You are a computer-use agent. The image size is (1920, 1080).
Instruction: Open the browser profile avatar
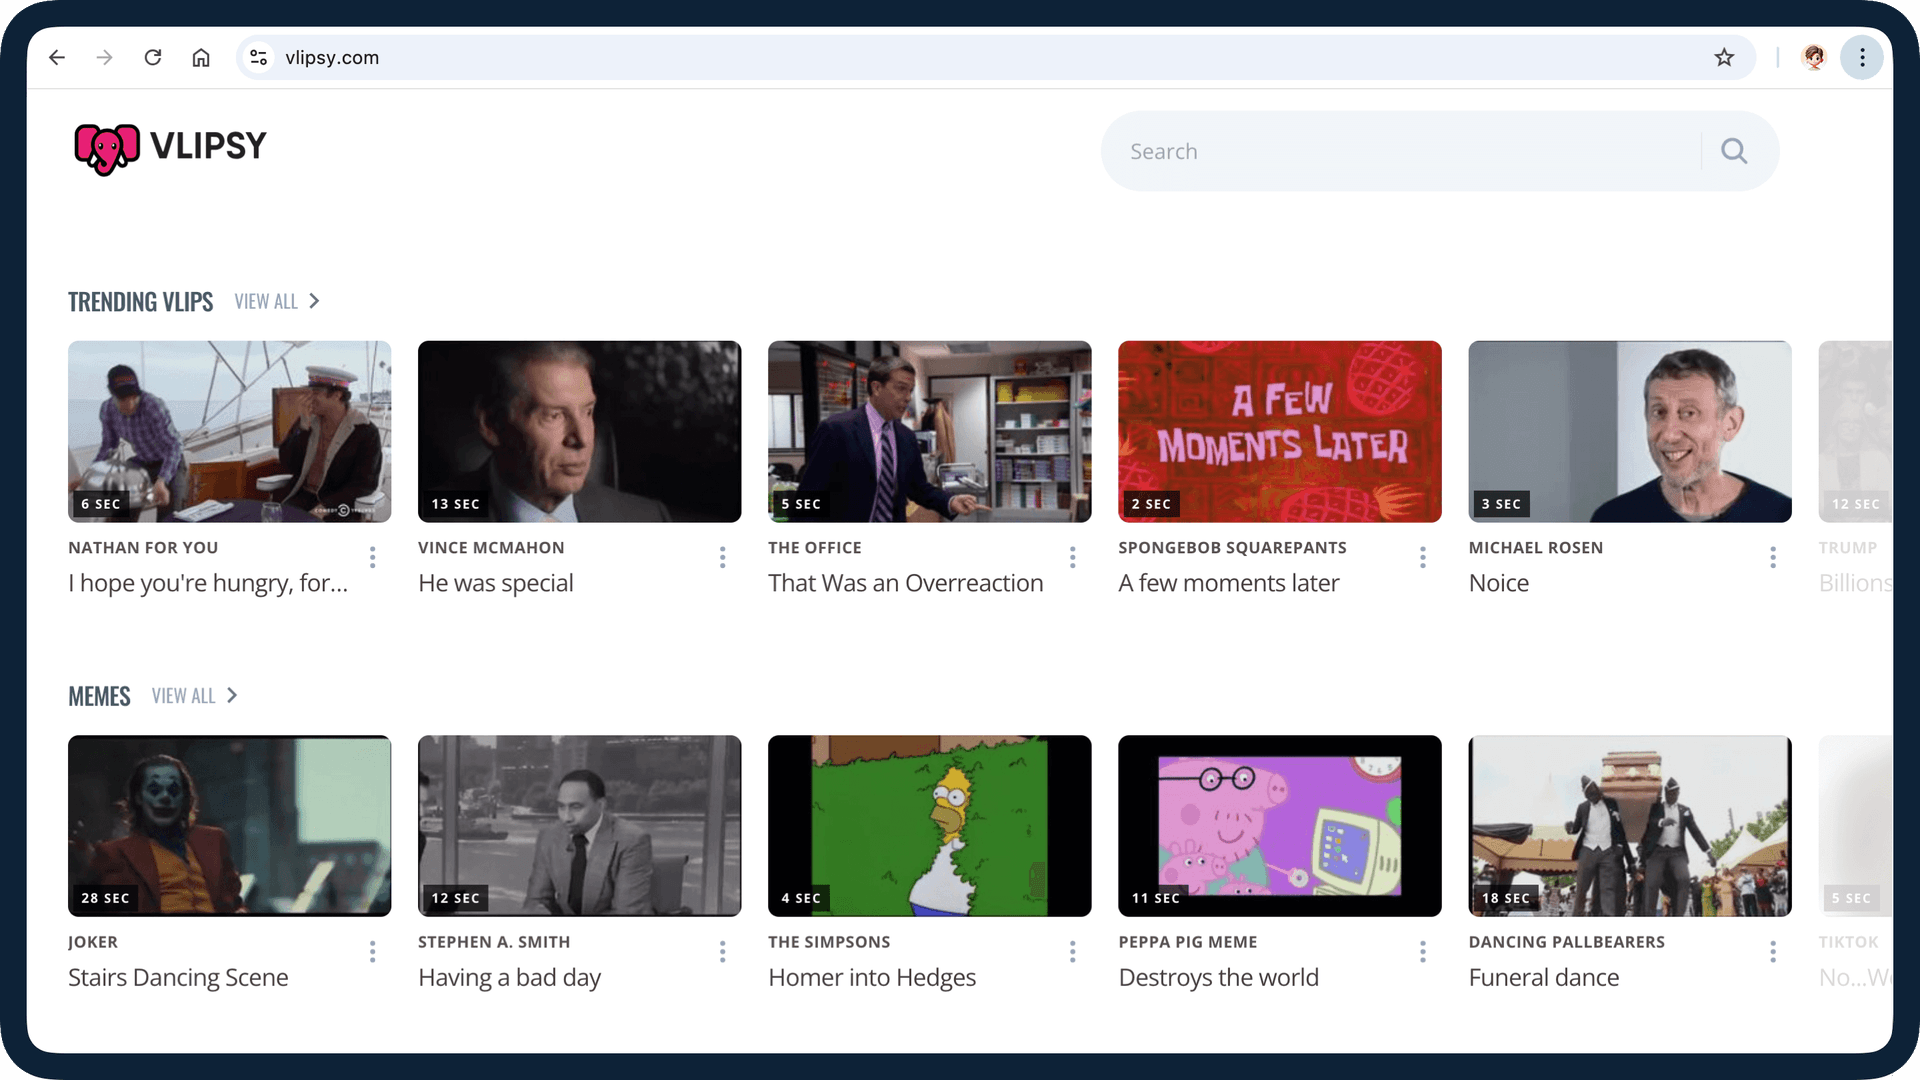[x=1815, y=58]
